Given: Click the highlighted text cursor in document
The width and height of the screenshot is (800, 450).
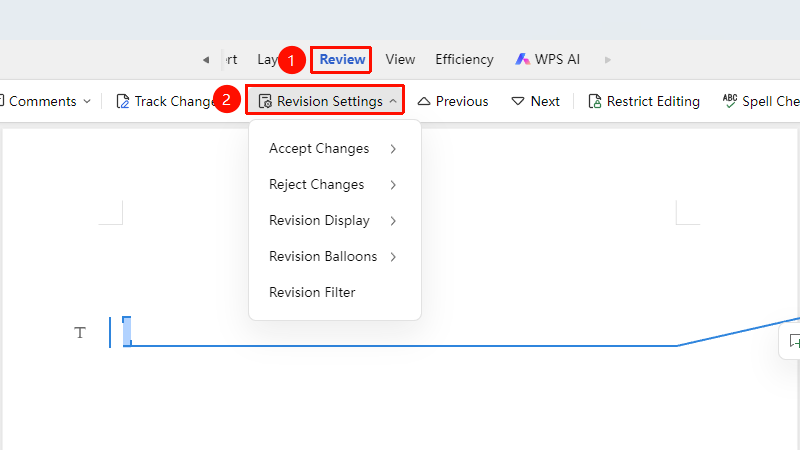Looking at the screenshot, I should pos(127,332).
